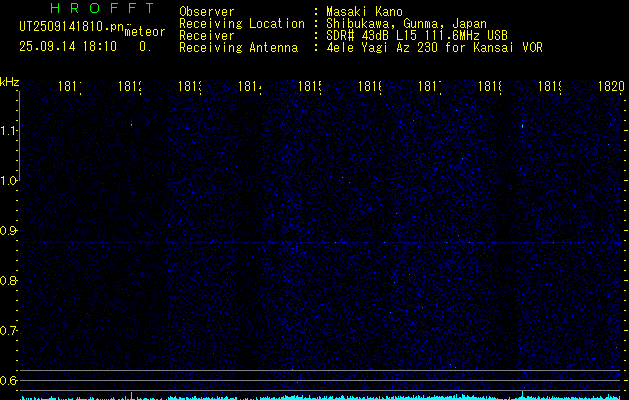629x400 pixels.
Task: Click the SDR# 43dB L15 111.6MHz USB text
Action: tap(417, 36)
